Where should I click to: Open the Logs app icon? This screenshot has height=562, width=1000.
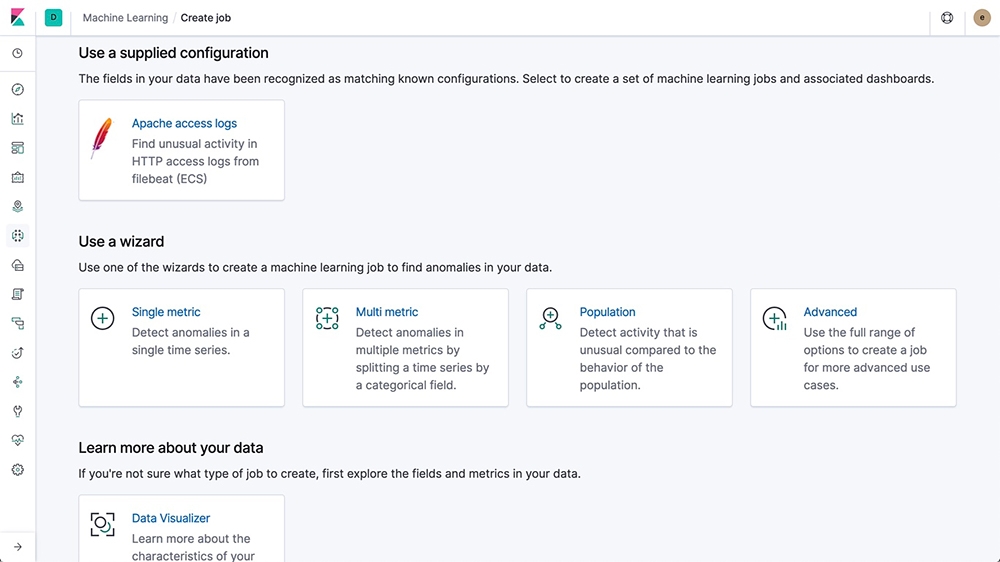pos(17,294)
